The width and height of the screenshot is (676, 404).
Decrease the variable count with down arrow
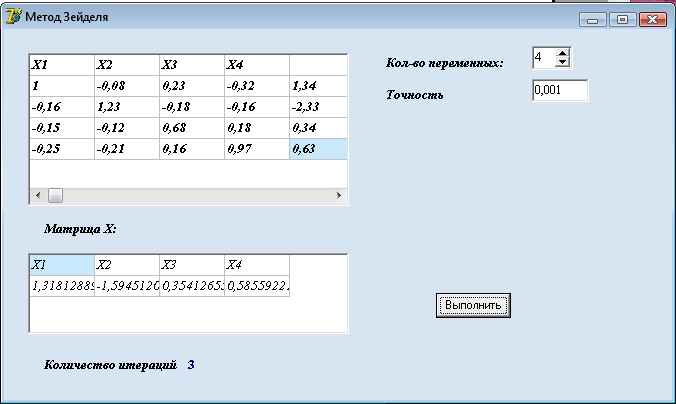[562, 62]
